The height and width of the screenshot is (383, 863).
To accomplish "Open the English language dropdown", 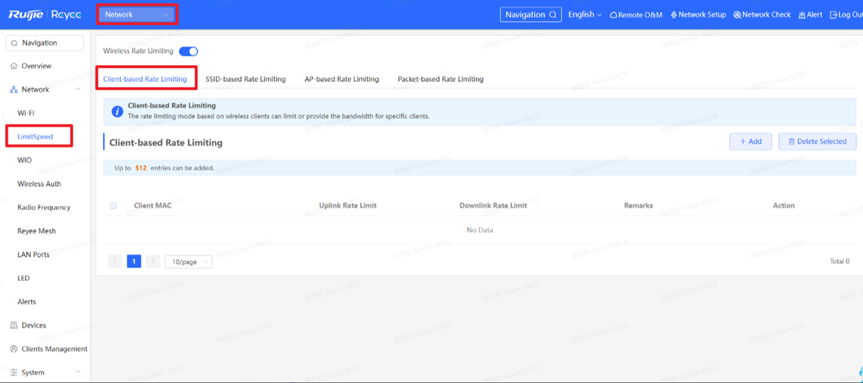I will 585,15.
